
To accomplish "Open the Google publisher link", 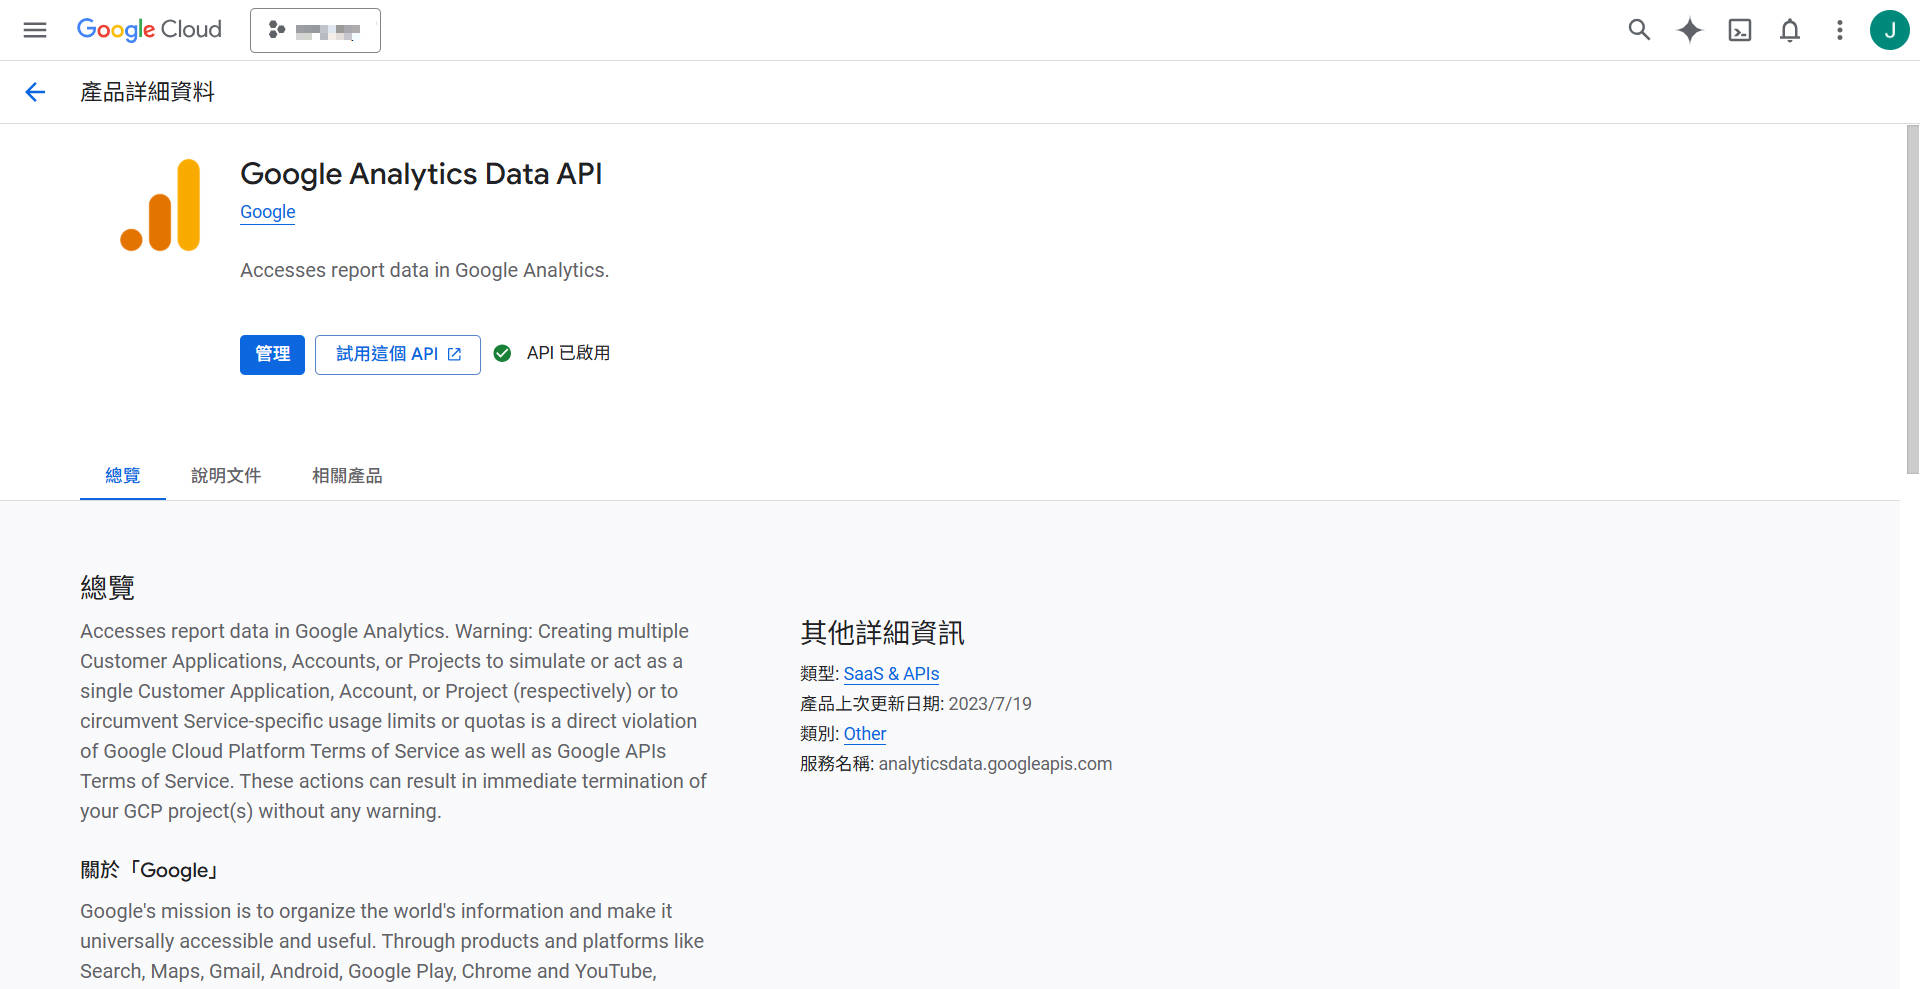I will 267,212.
